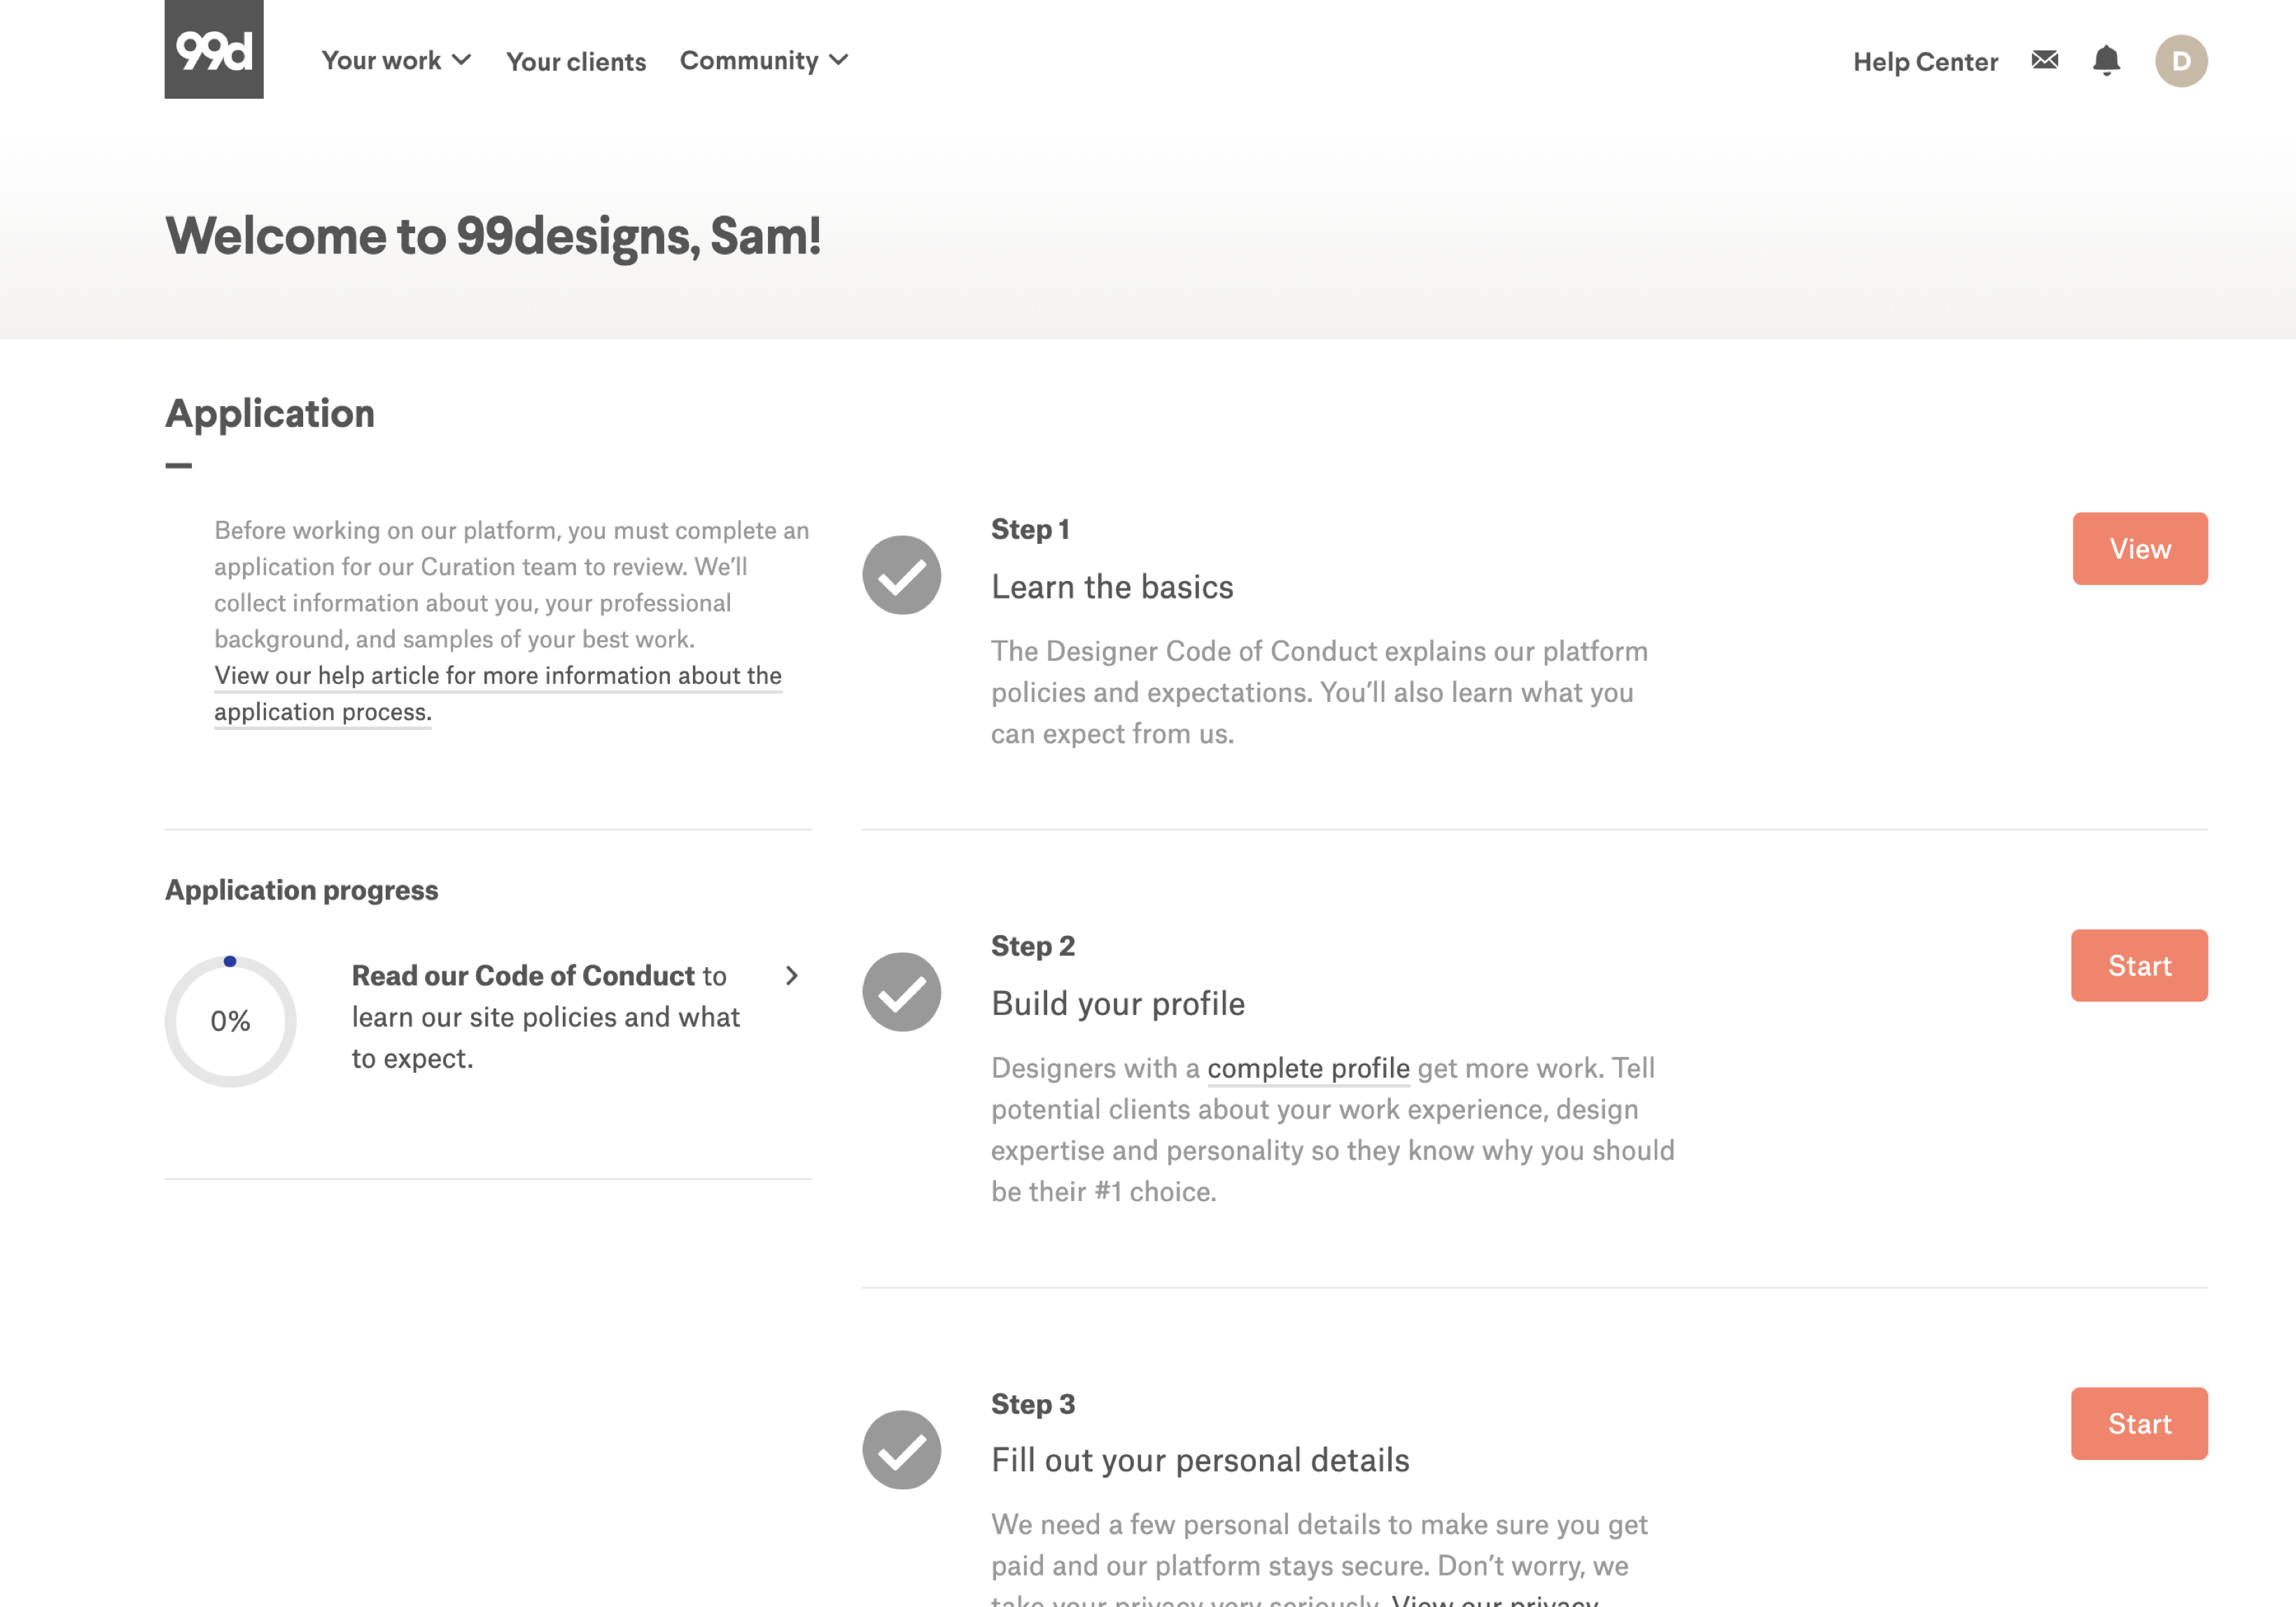Start the Build your profile step
Screen dimensions: 2296x1607
2139,965
